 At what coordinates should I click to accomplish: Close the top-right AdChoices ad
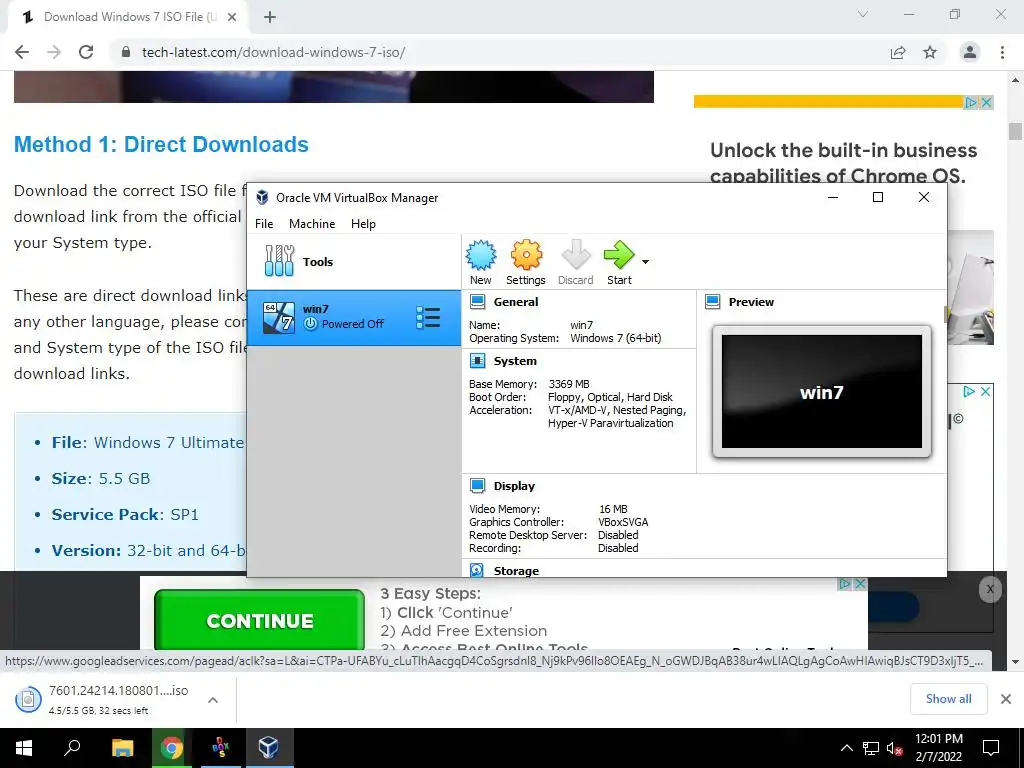pyautogui.click(x=987, y=103)
